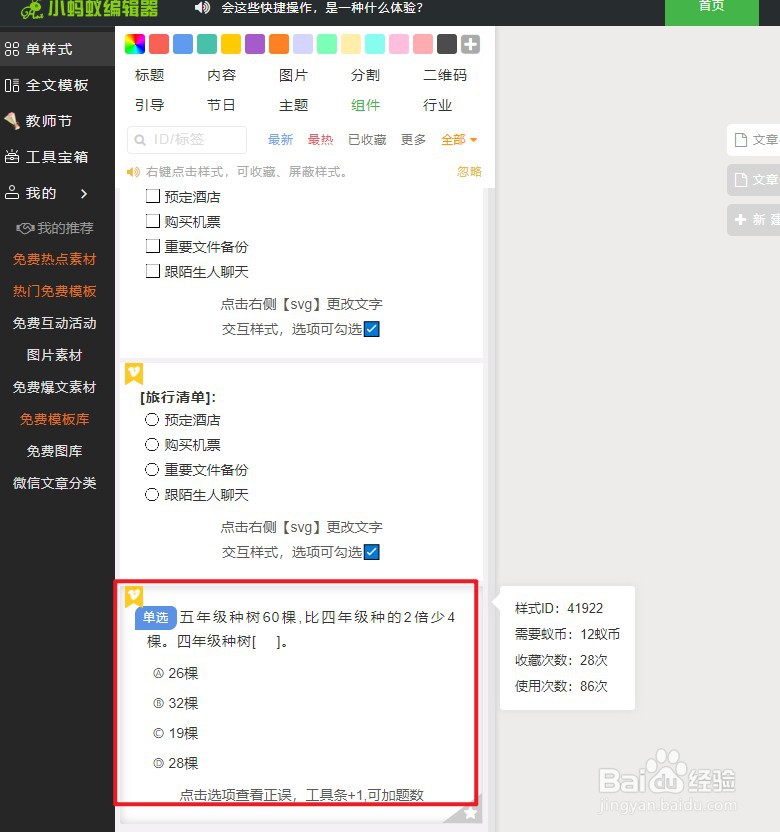Show 已收藏 styles
780x832 pixels.
point(367,140)
